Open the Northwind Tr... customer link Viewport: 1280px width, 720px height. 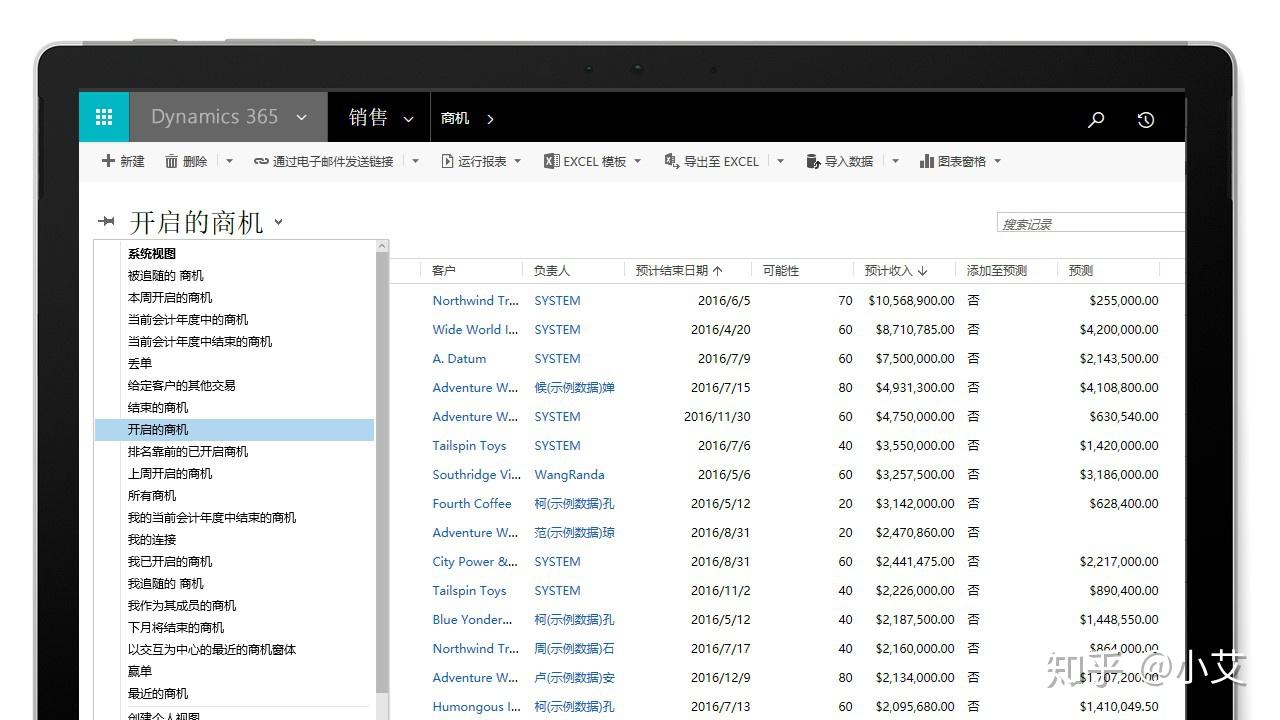[x=475, y=300]
